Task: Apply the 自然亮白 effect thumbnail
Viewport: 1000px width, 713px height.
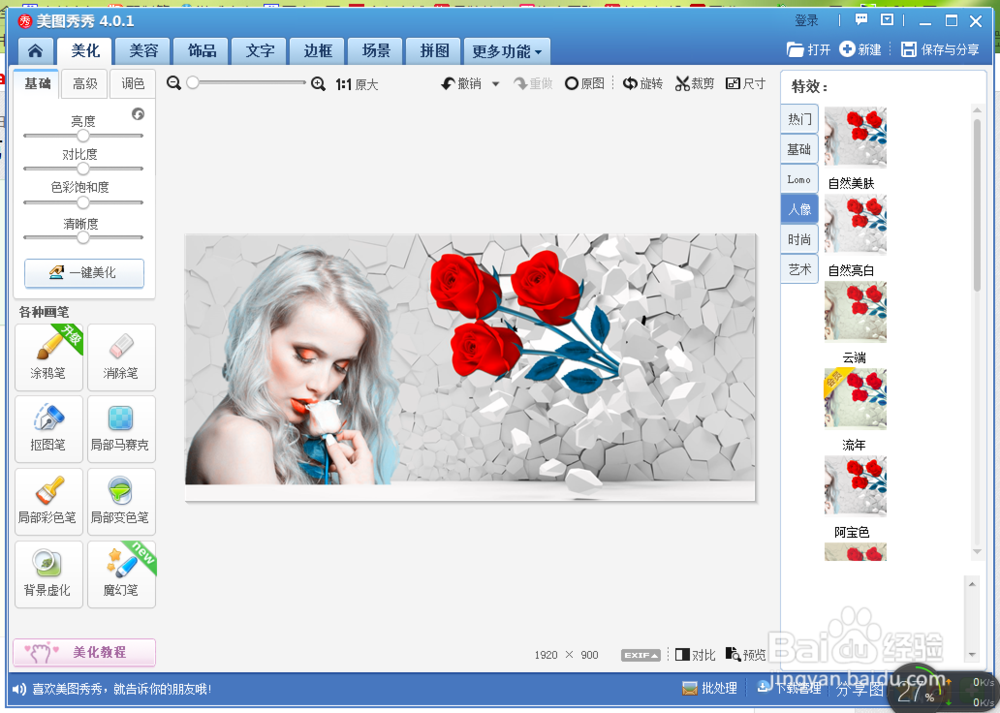Action: 855,224
